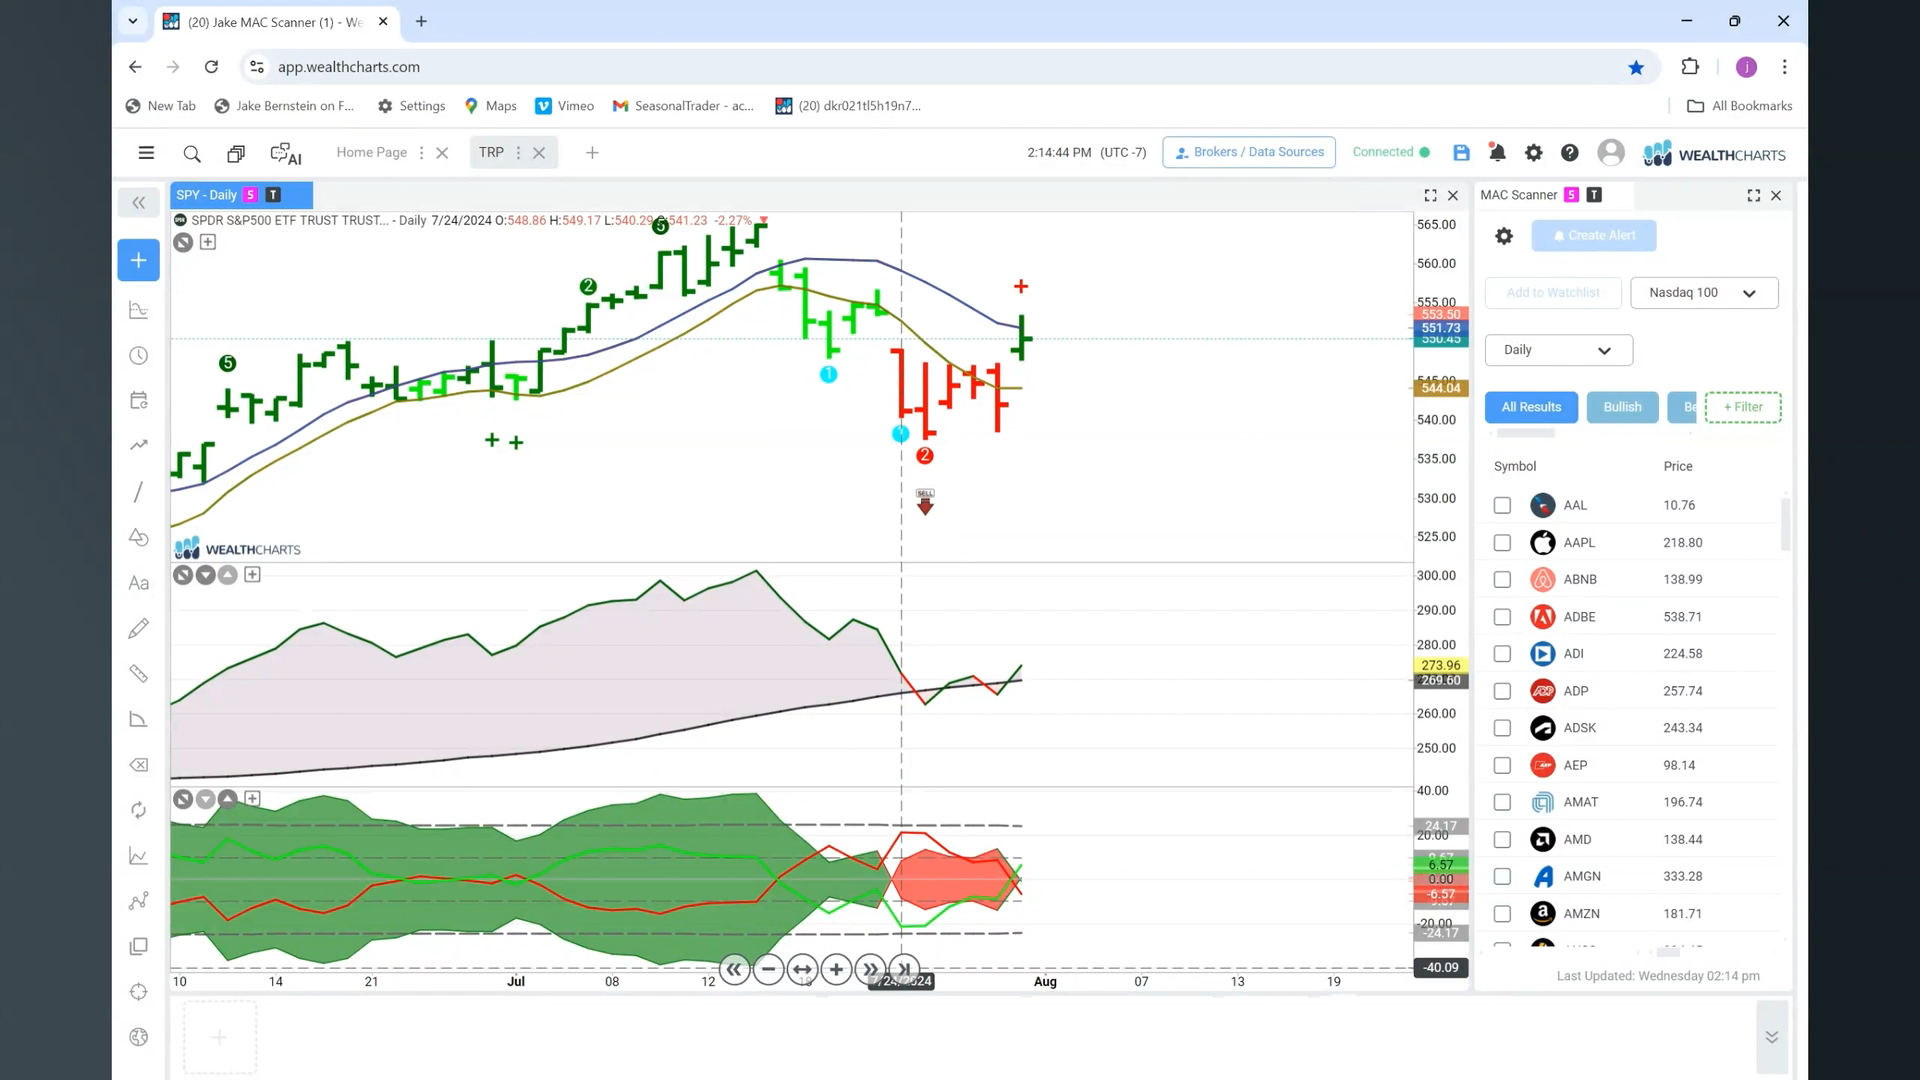The height and width of the screenshot is (1080, 1920).
Task: Select the pencil brush tool
Action: pyautogui.click(x=139, y=628)
